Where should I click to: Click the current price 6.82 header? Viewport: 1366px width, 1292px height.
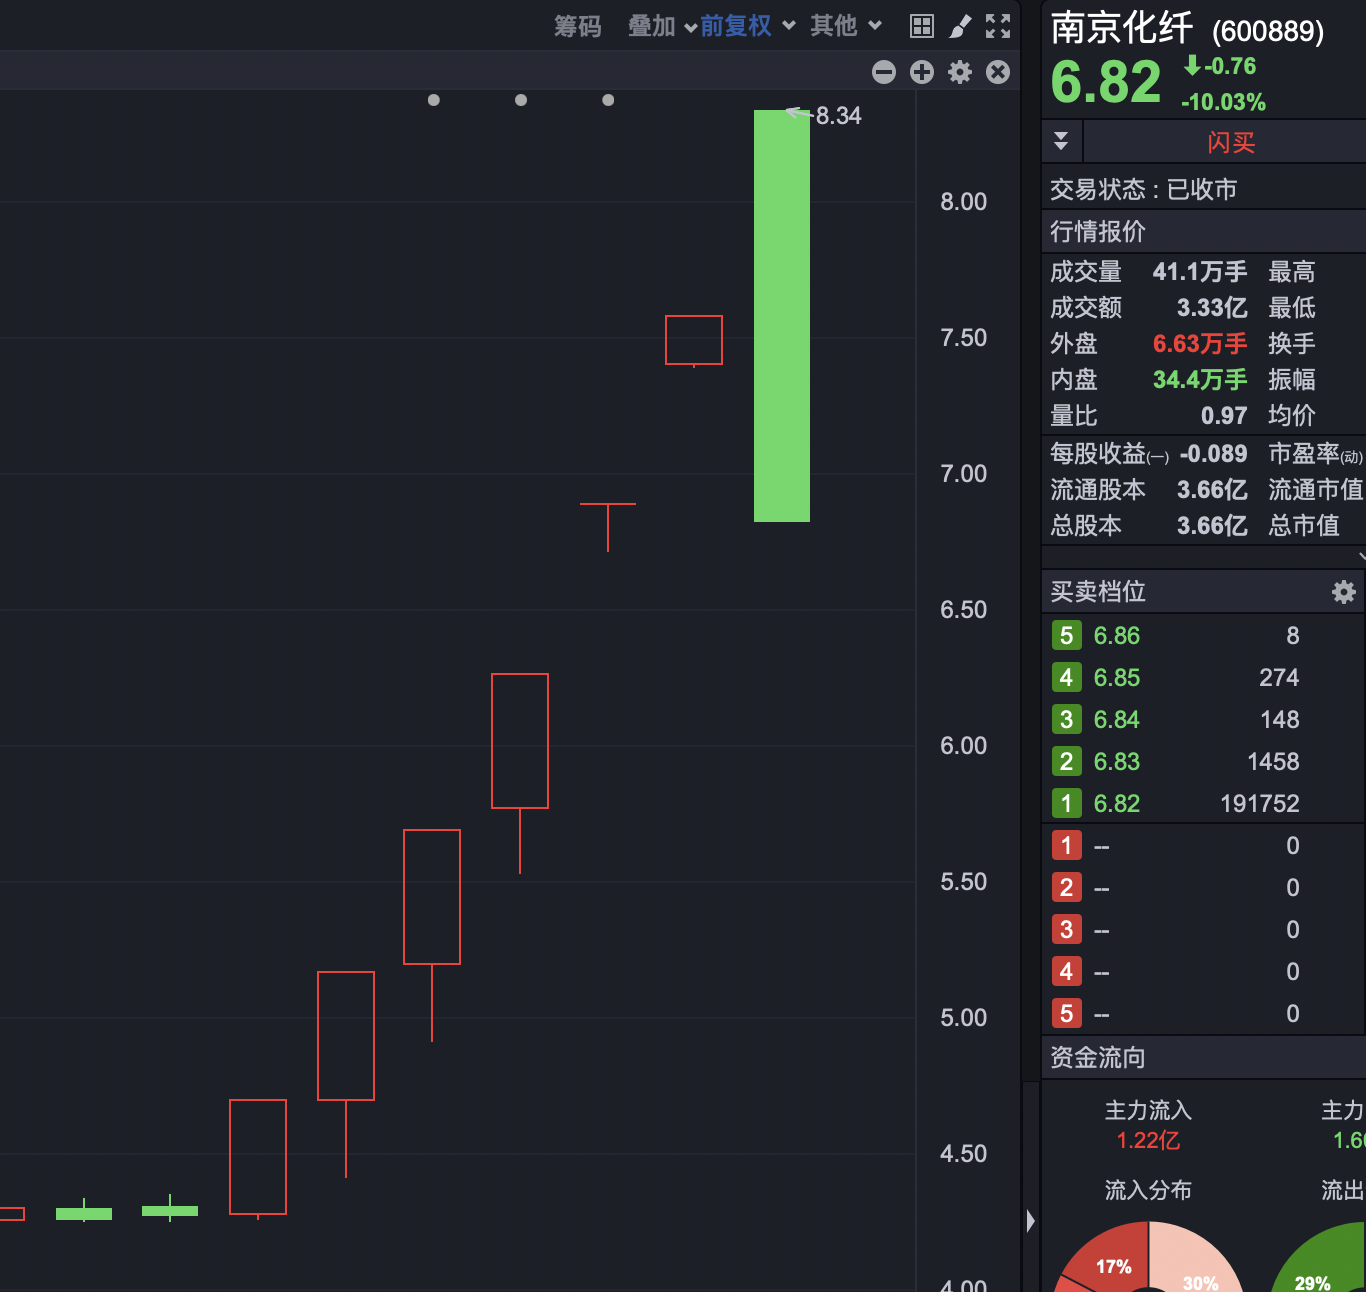click(1106, 82)
